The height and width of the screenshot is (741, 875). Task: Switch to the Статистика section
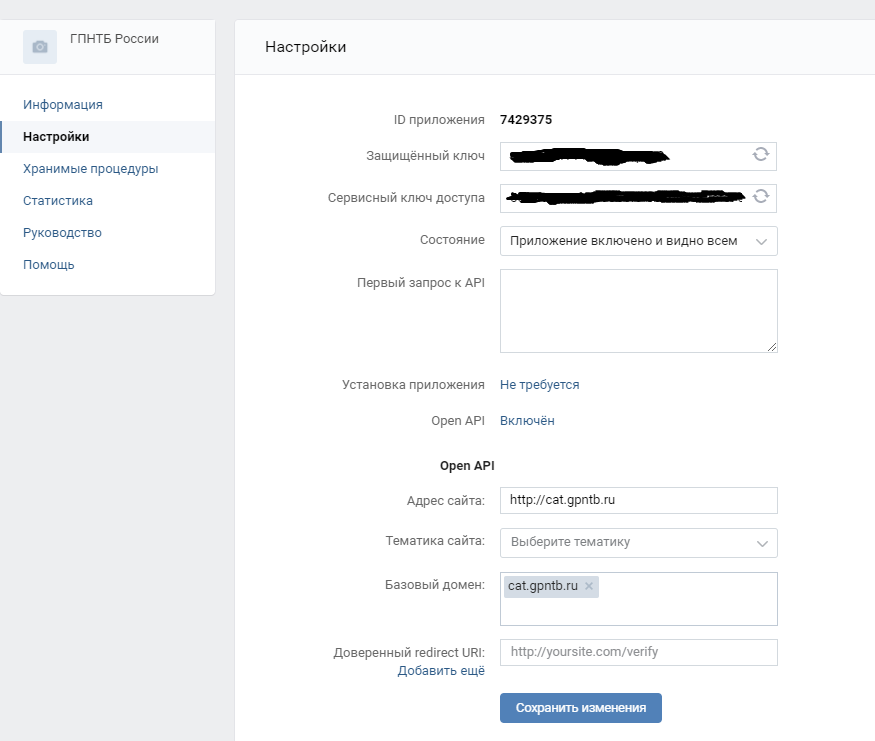click(58, 201)
